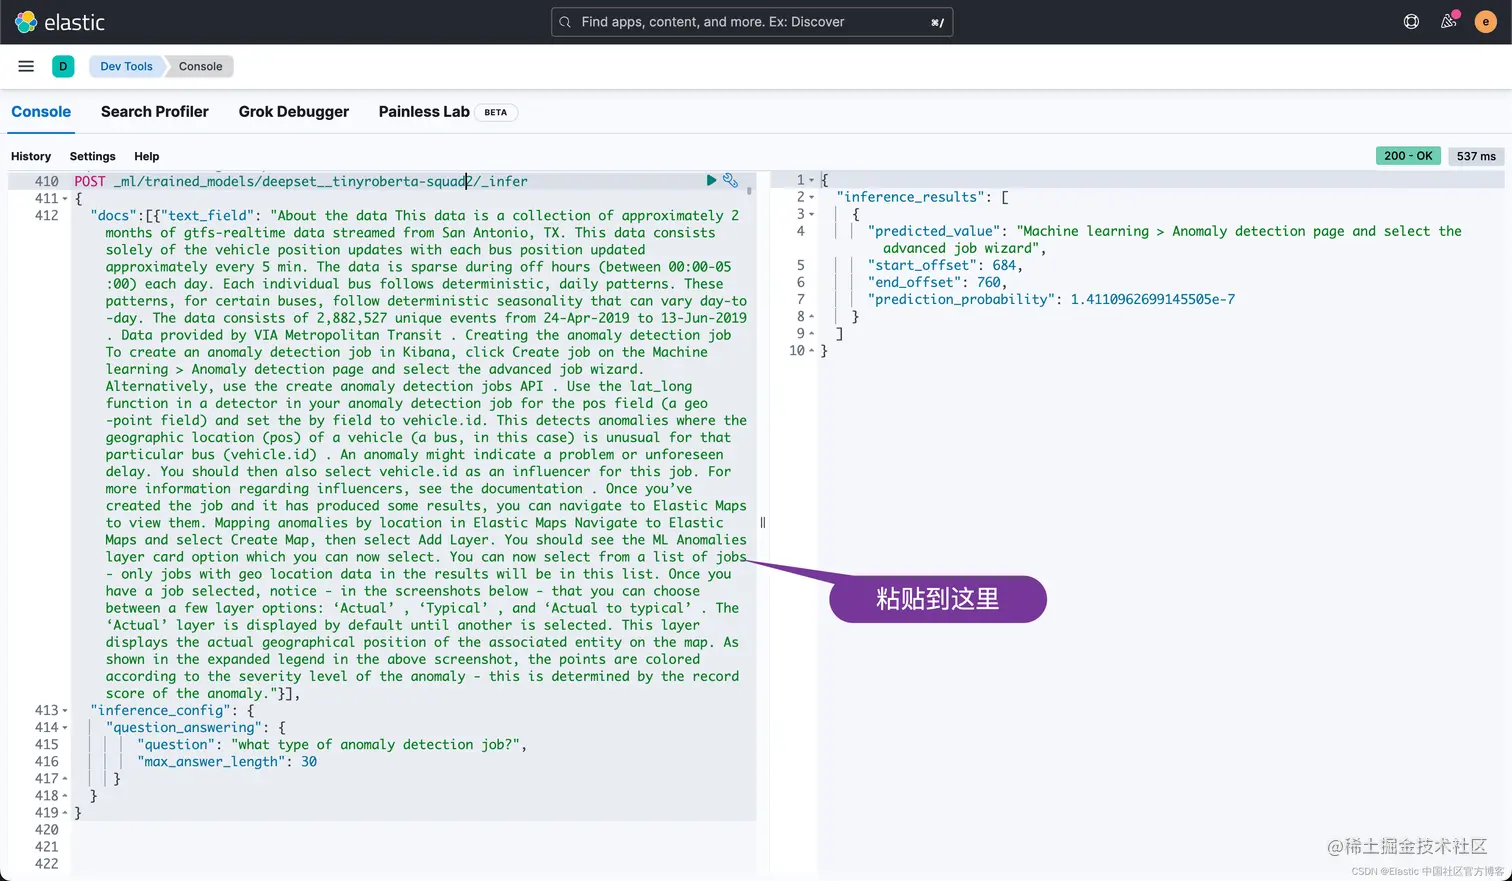
Task: Click the "question" value on line 415
Action: [x=377, y=745]
